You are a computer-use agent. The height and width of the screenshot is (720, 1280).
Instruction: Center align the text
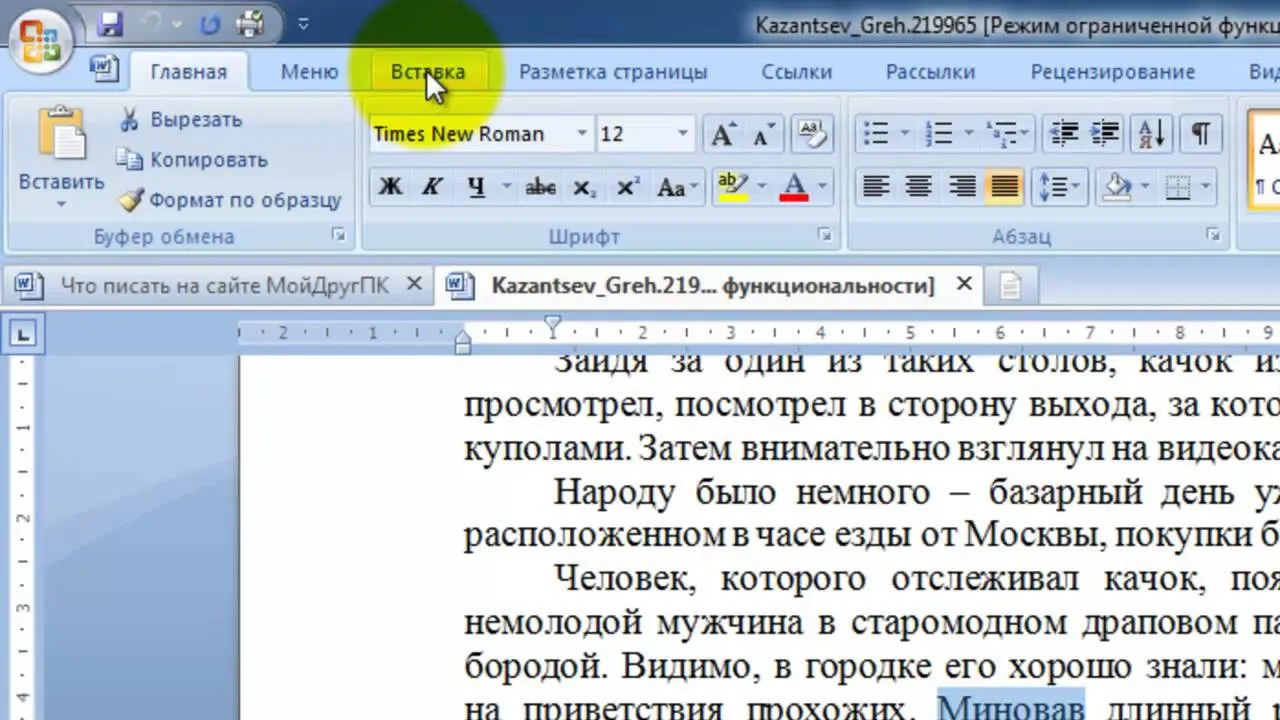(x=919, y=187)
